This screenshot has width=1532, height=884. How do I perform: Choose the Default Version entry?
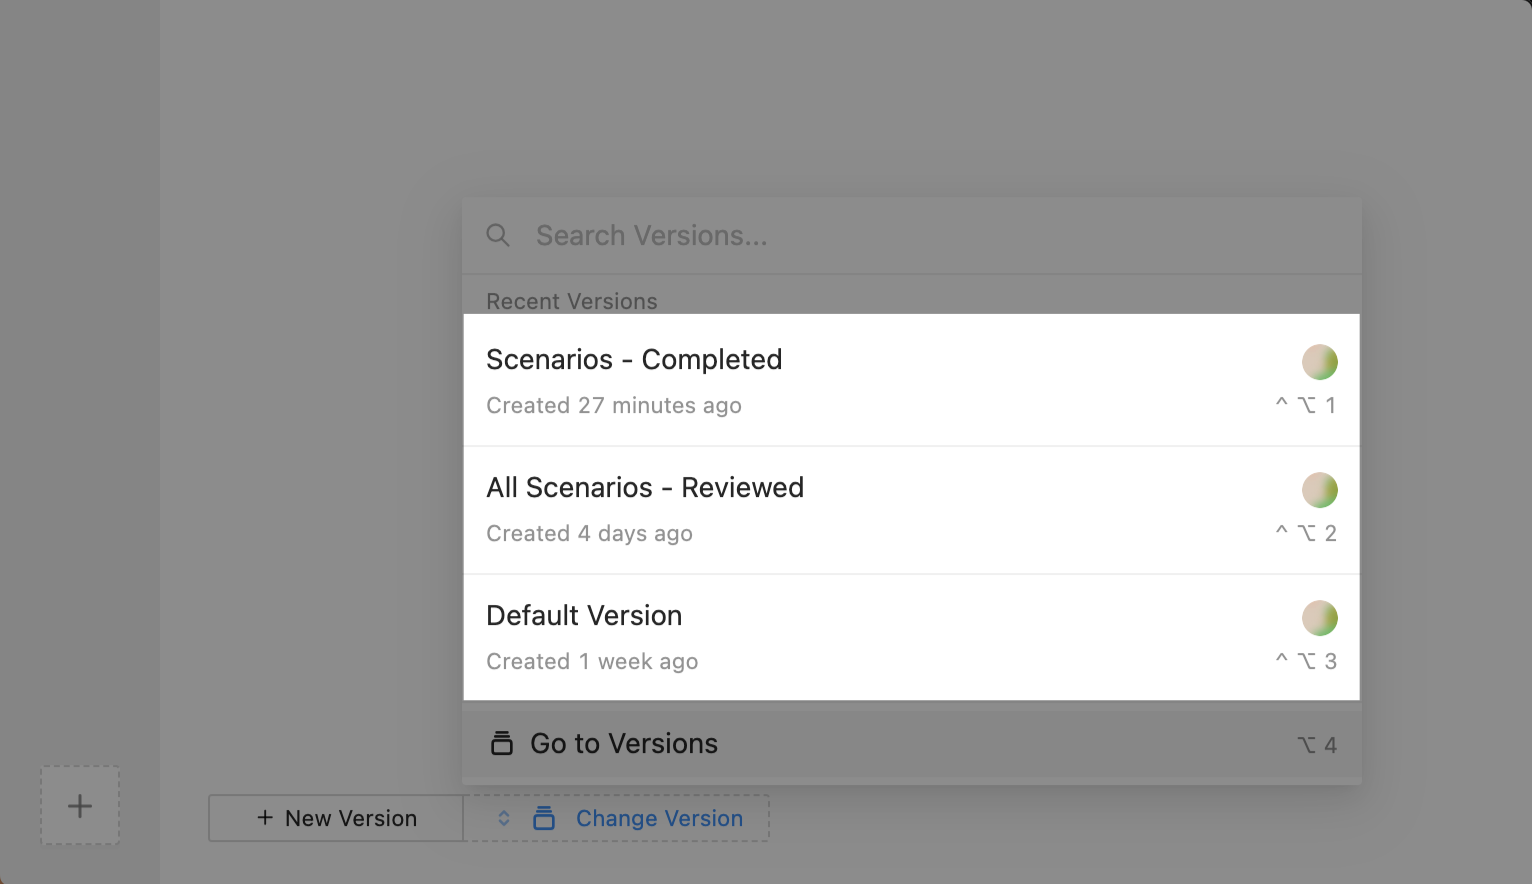click(584, 616)
